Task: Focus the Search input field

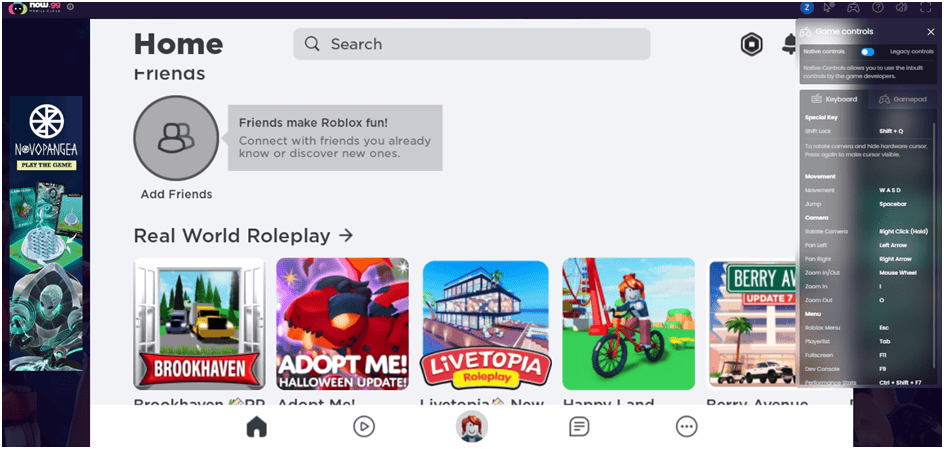Action: click(471, 44)
